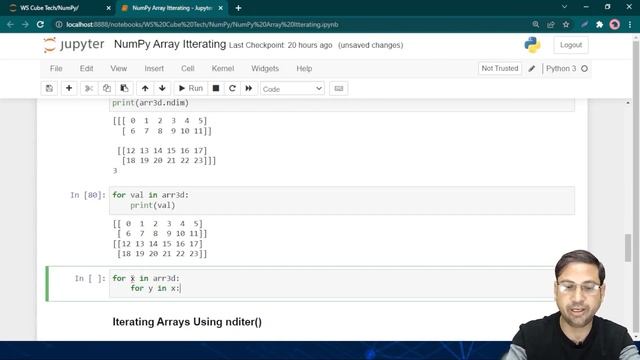Close the WS Cube Tech/NumPy tab

point(108,8)
